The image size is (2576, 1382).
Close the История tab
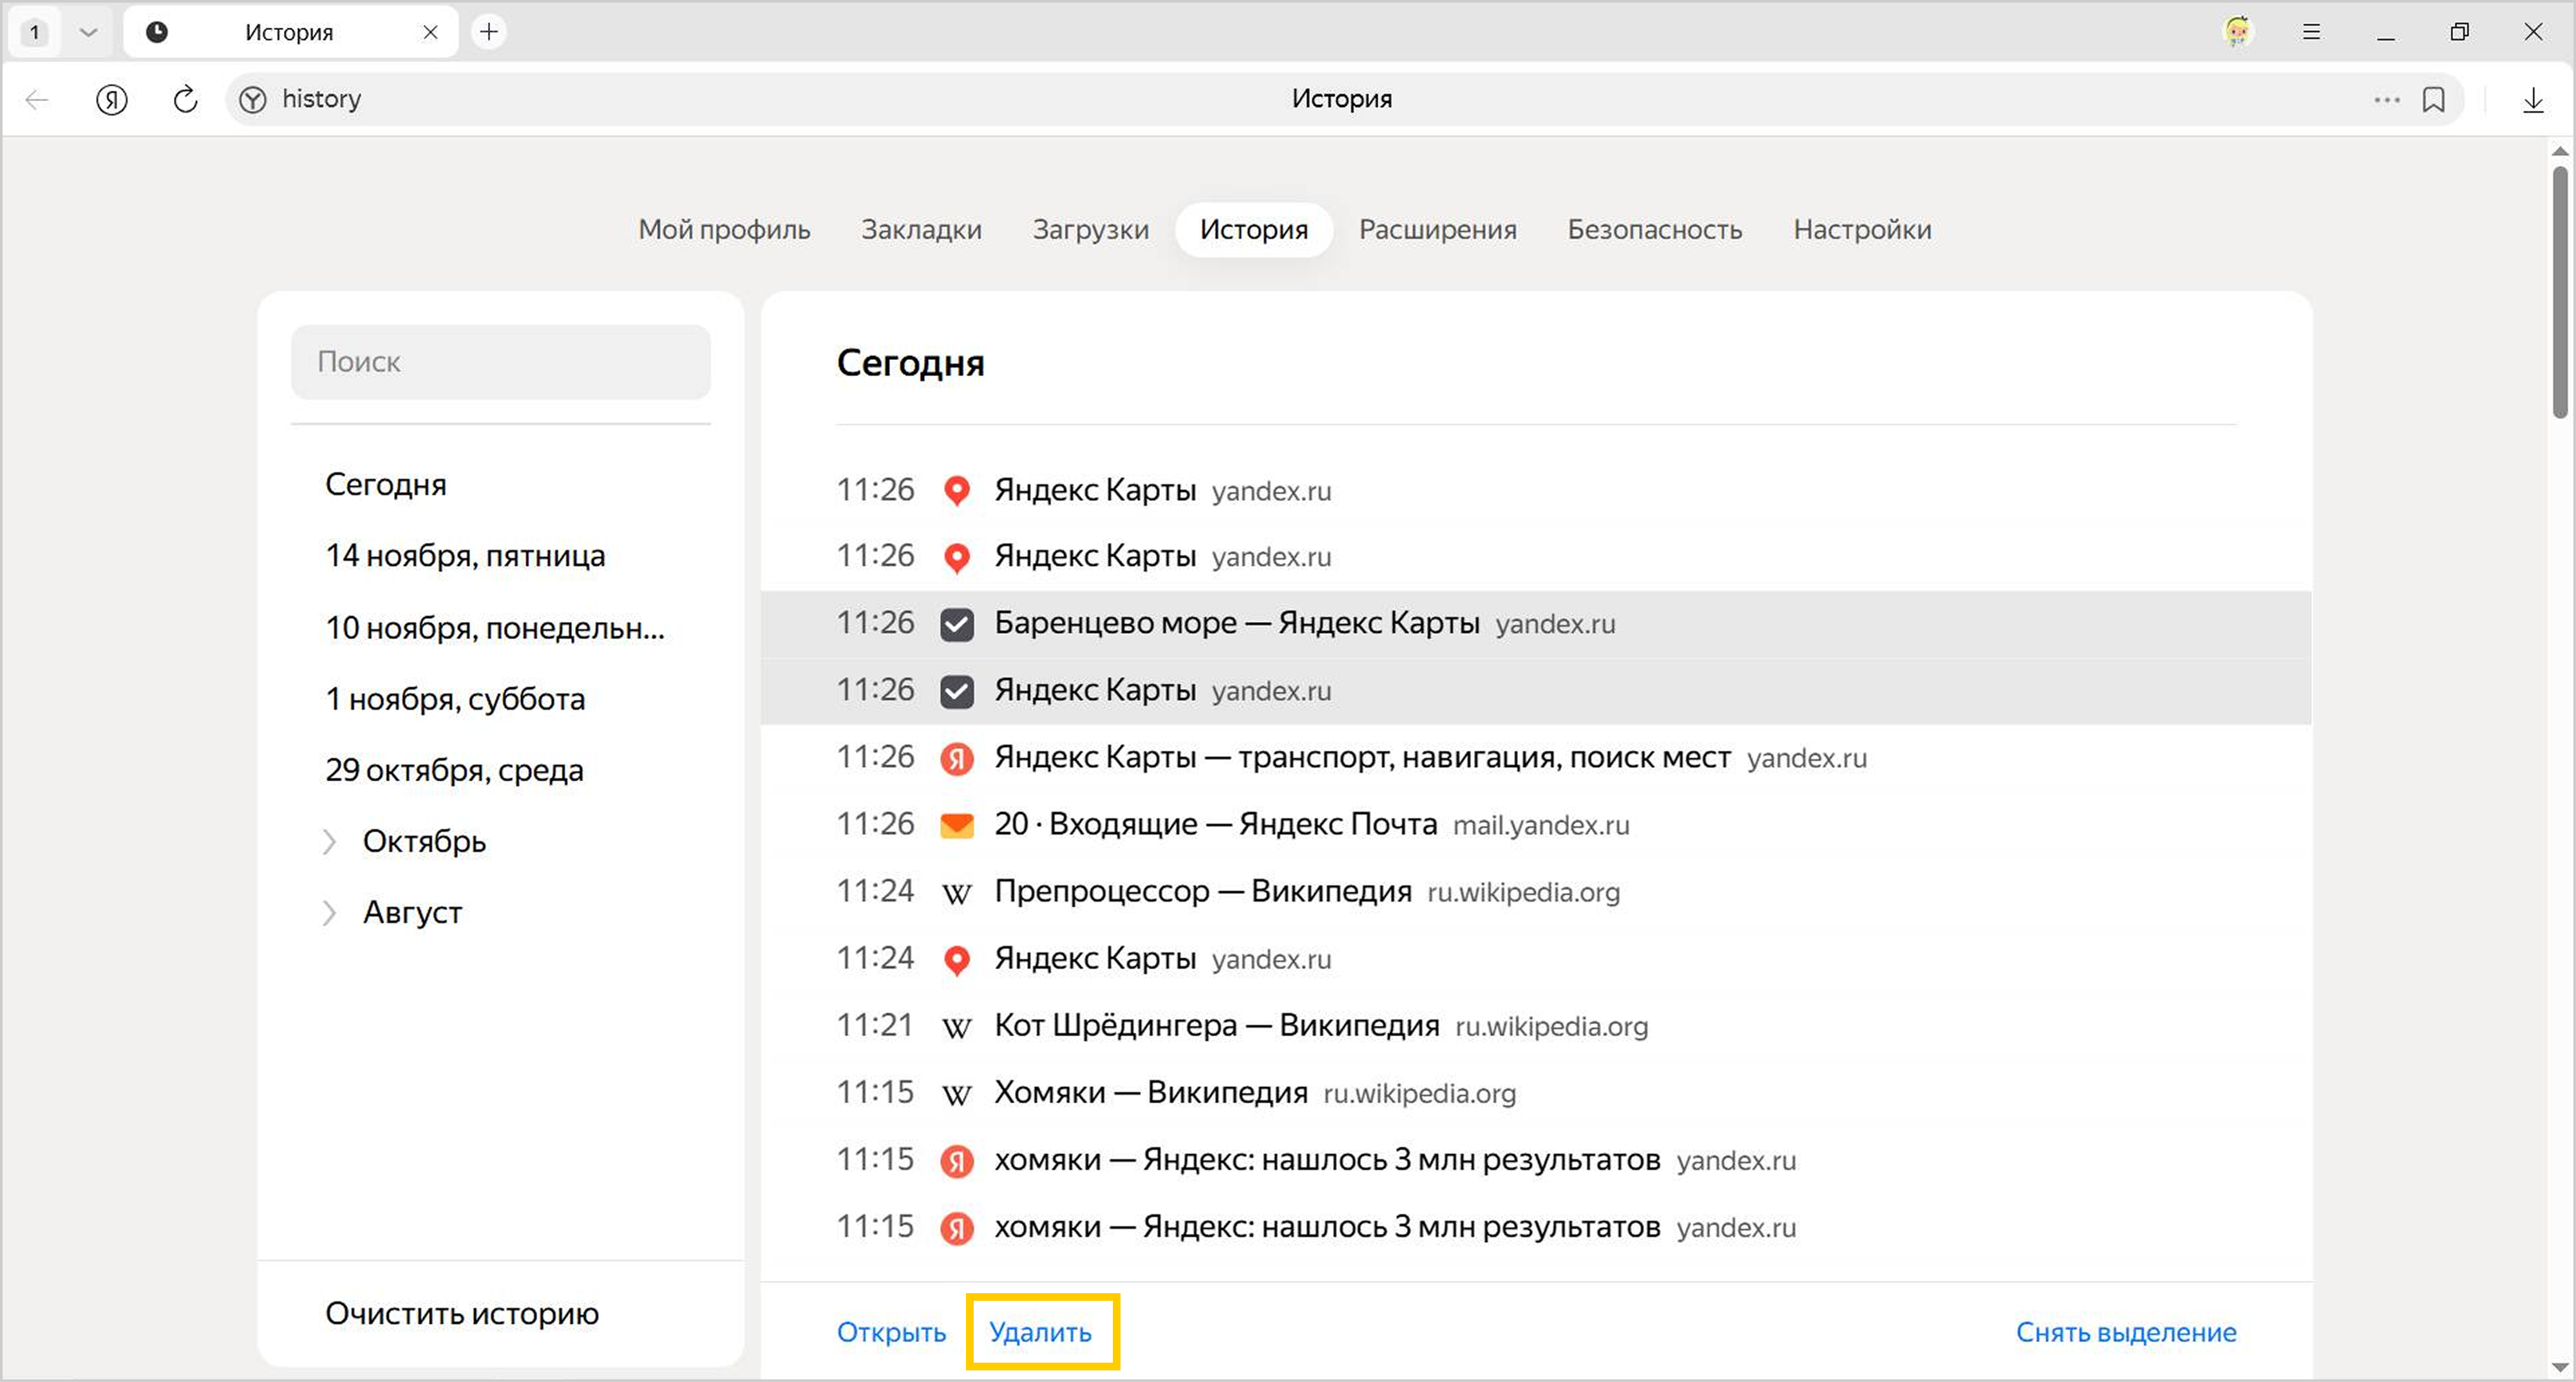click(430, 32)
